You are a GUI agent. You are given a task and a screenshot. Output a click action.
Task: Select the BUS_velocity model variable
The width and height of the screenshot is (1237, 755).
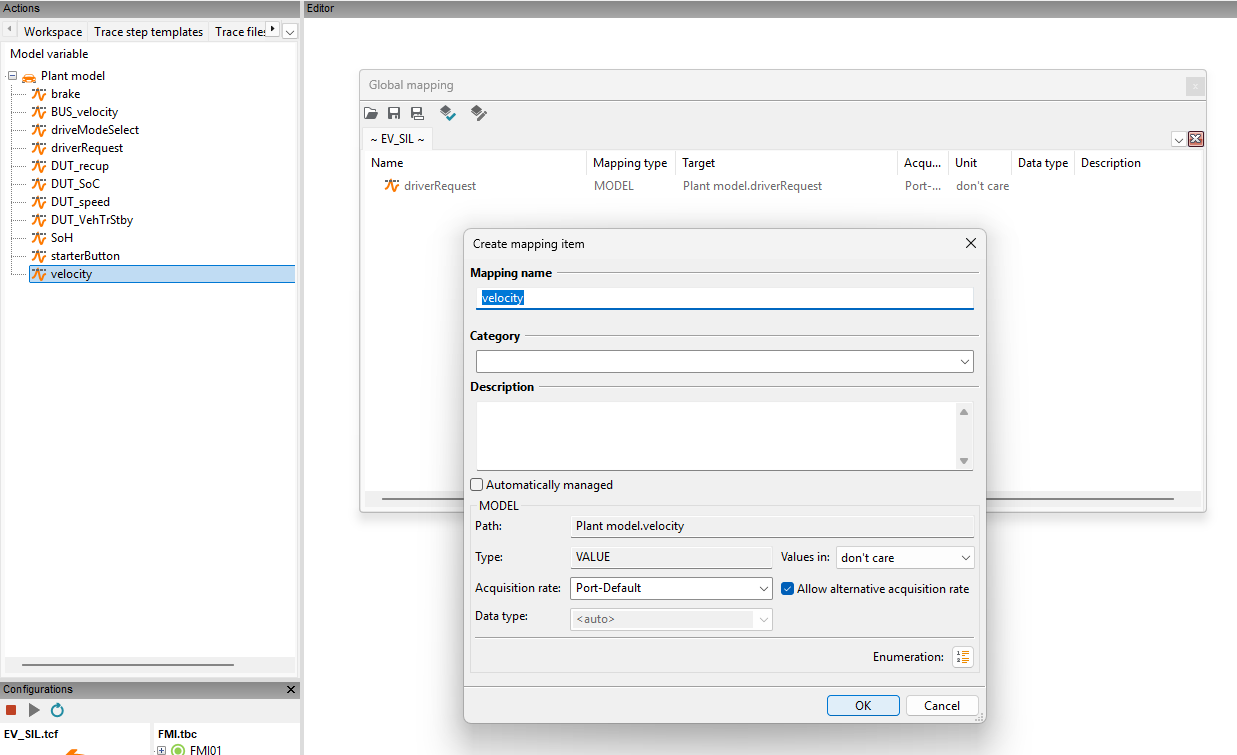(84, 112)
